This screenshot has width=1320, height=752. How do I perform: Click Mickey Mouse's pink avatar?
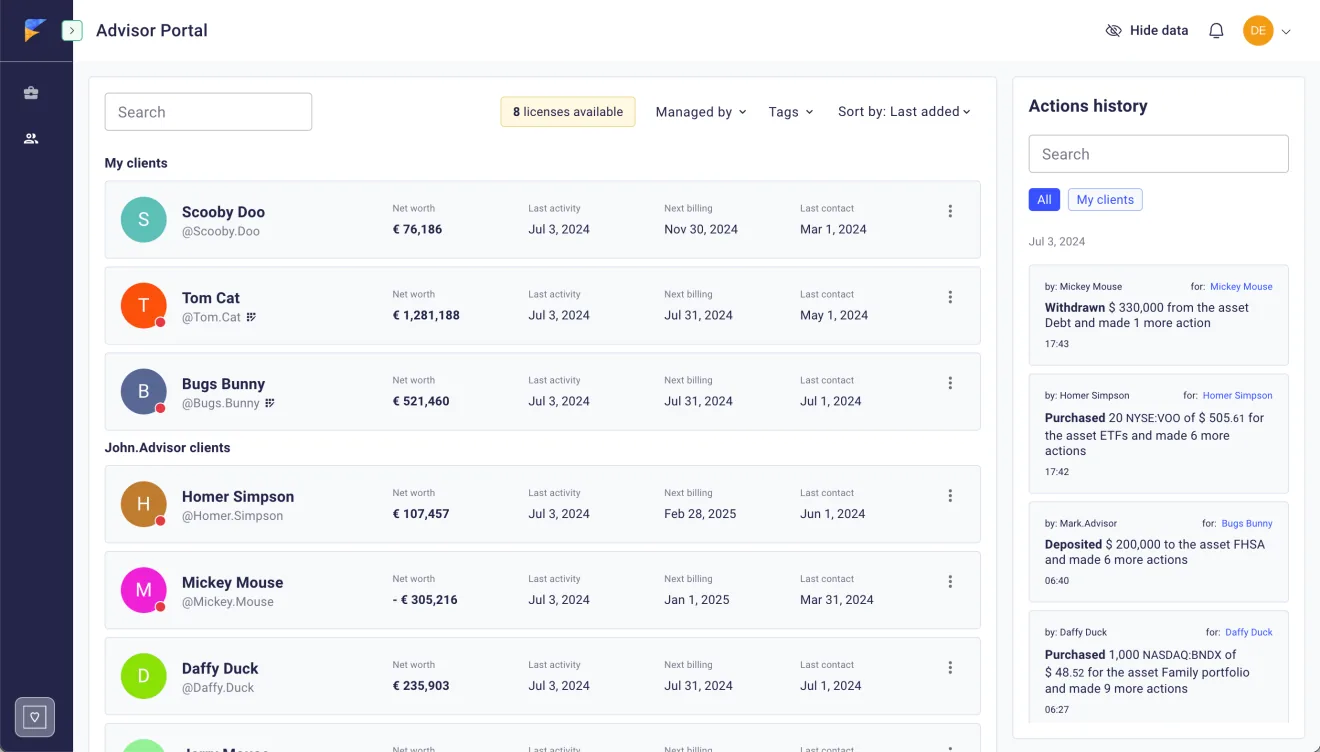tap(144, 591)
